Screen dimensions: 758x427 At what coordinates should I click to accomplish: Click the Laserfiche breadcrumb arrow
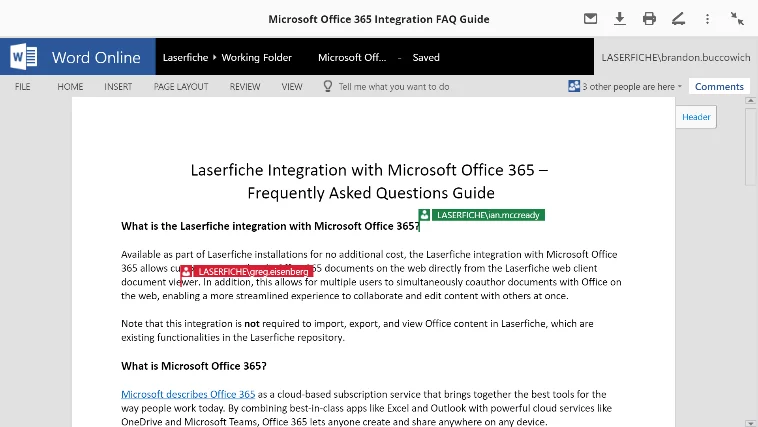tap(215, 57)
